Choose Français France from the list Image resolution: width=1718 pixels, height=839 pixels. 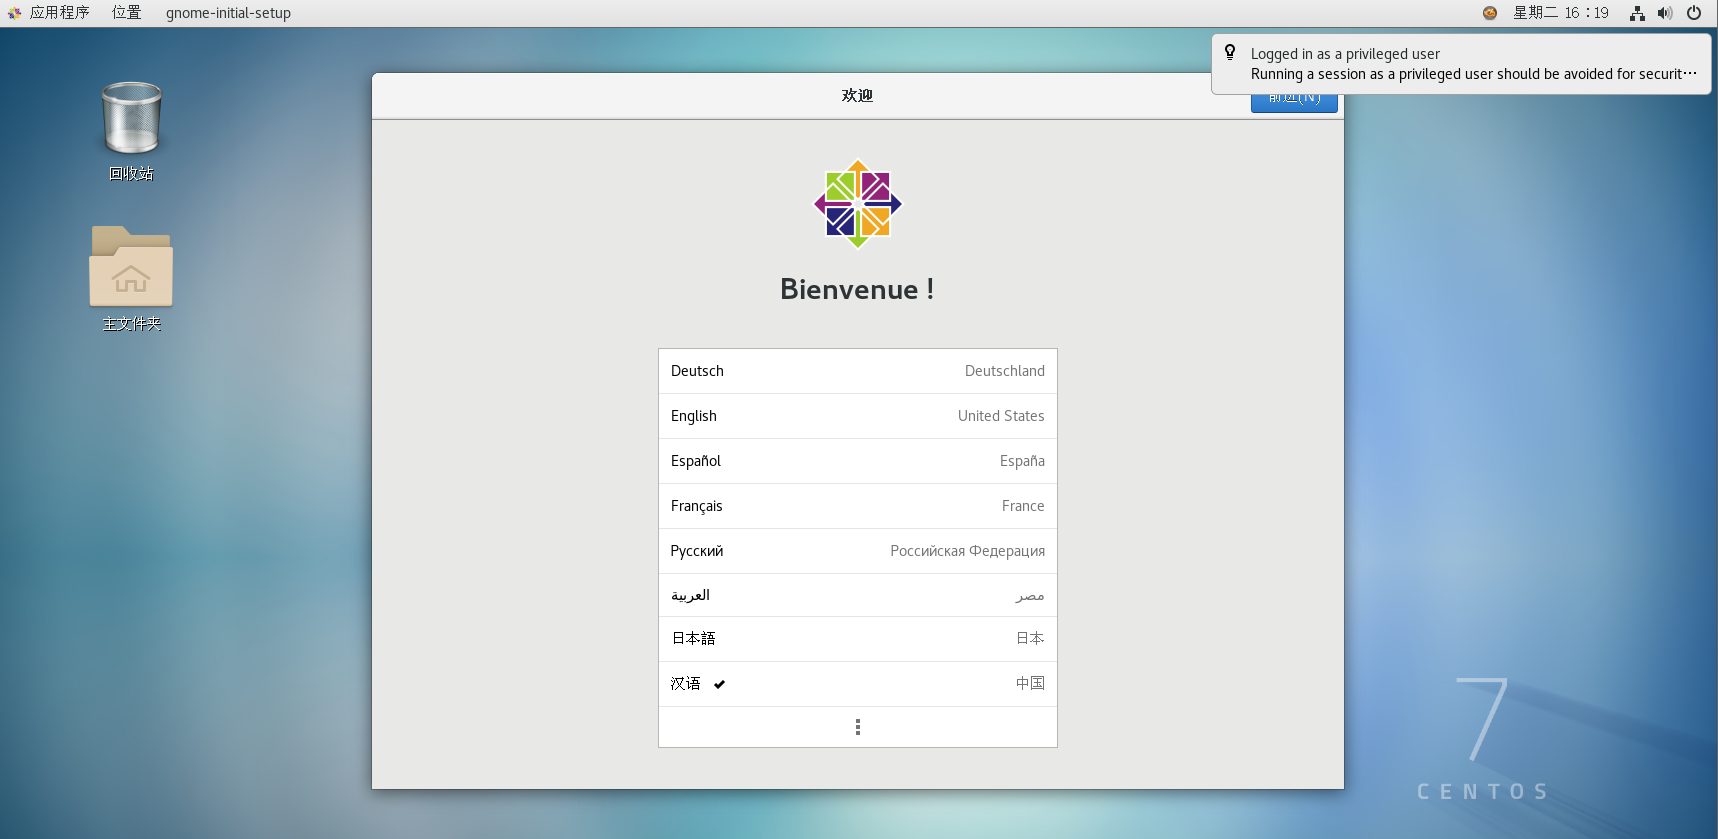click(857, 506)
